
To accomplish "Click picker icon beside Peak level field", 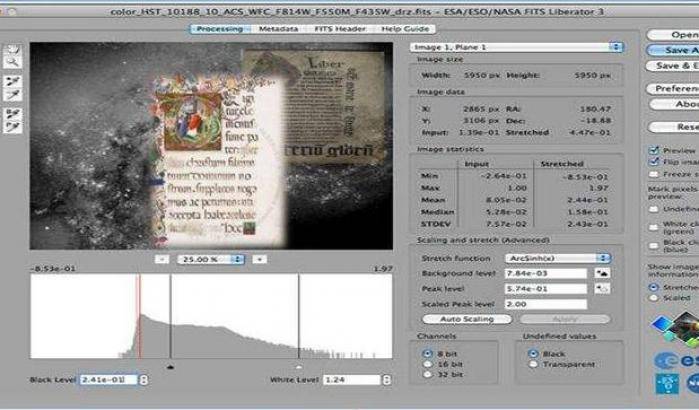I will coord(602,289).
